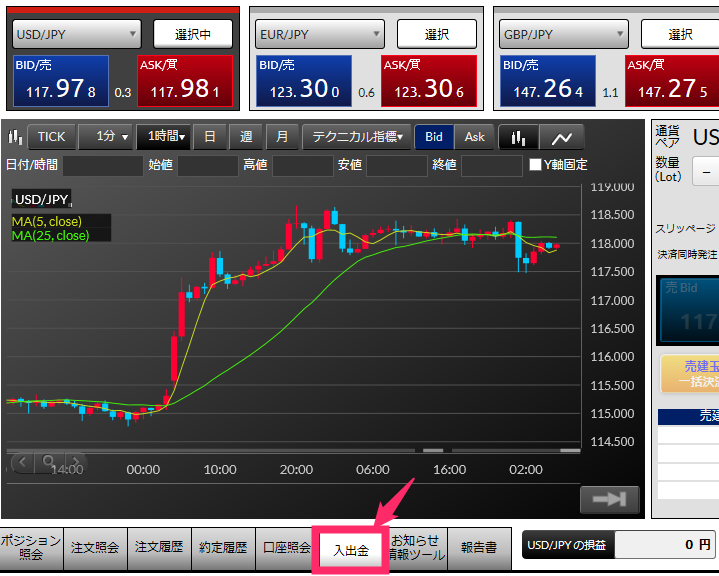This screenshot has width=719, height=576.
Task: Click USD/JPY ASK/買 price 117.981
Action: pyautogui.click(x=185, y=81)
